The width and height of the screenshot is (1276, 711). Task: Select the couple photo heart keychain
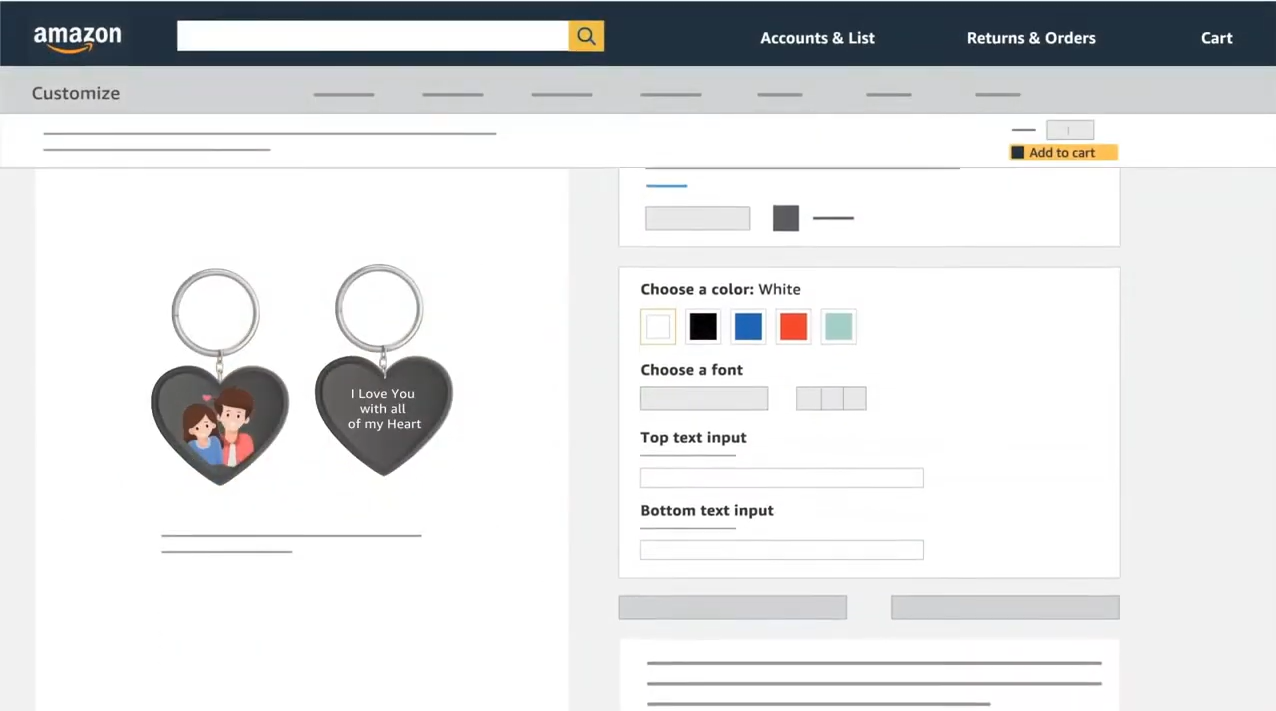click(x=219, y=376)
